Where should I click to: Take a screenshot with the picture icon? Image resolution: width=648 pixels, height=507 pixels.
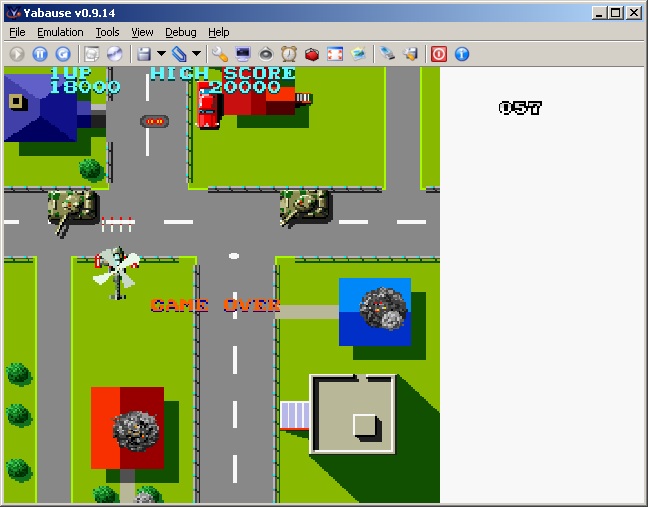358,54
